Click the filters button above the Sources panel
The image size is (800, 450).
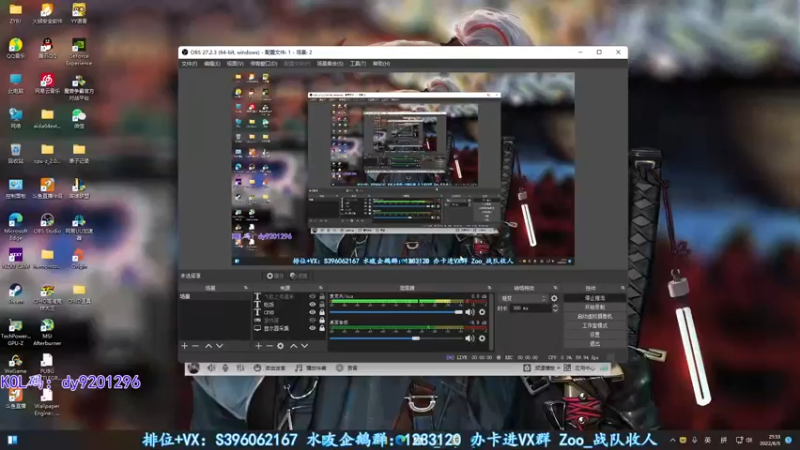click(299, 276)
